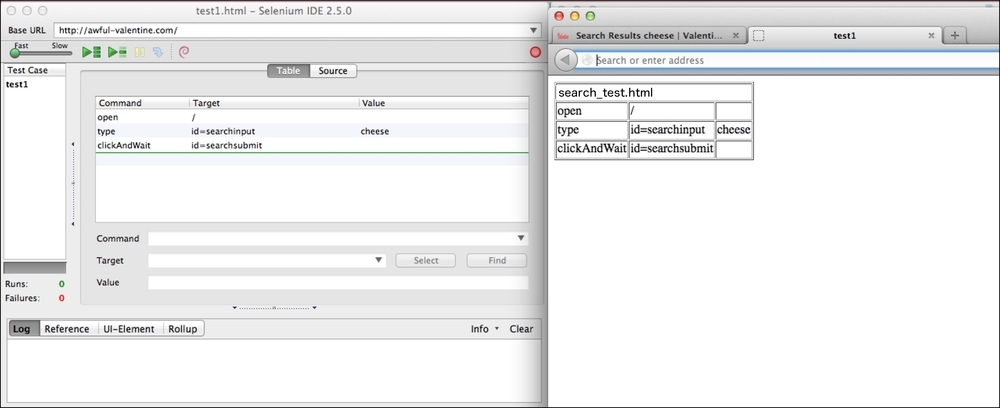The width and height of the screenshot is (1000, 408).
Task: Open the Command combo box dropdown
Action: [522, 238]
